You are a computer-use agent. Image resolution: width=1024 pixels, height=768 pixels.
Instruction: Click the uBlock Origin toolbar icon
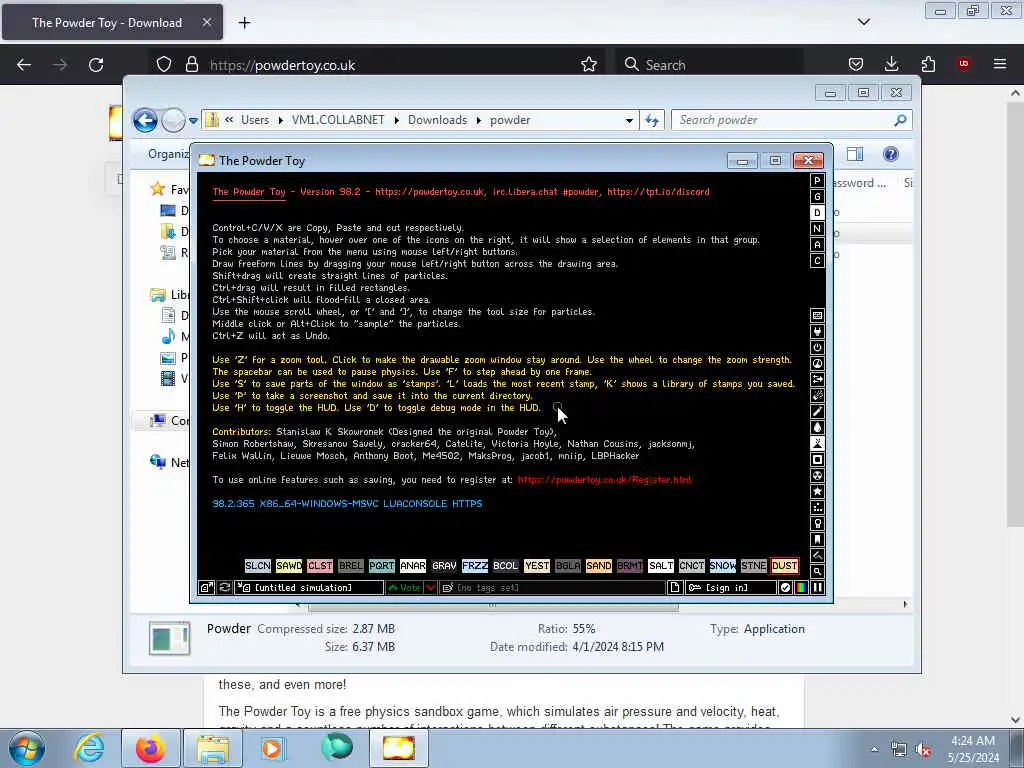pyautogui.click(x=963, y=64)
